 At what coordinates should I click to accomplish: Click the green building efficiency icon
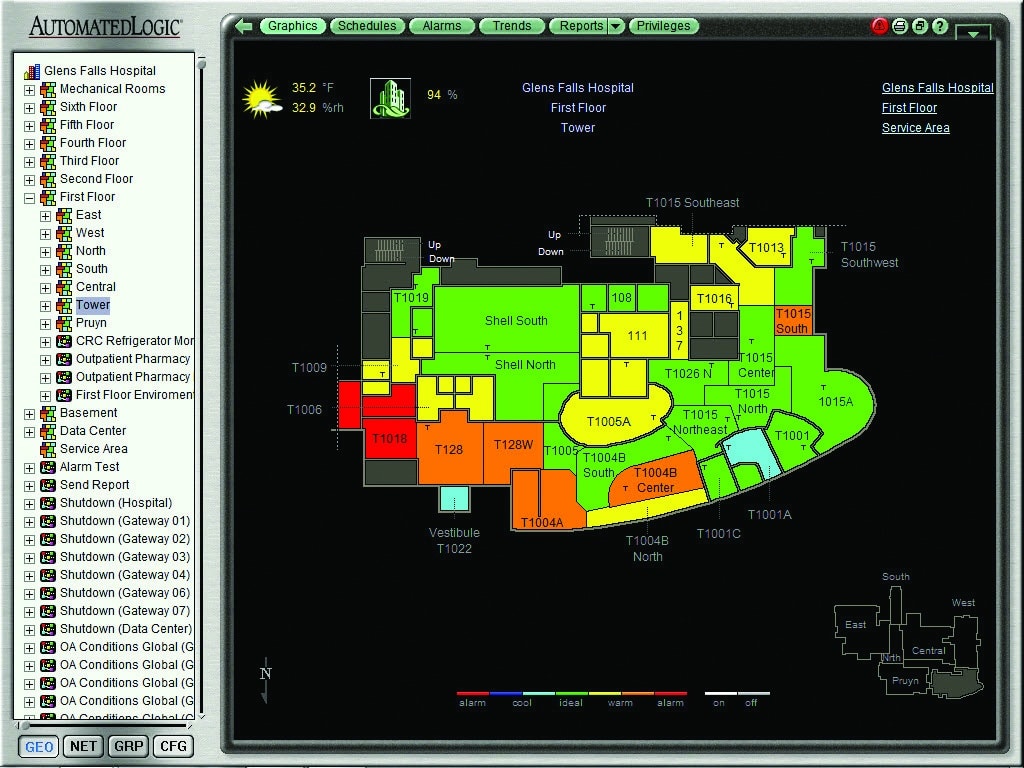point(390,99)
